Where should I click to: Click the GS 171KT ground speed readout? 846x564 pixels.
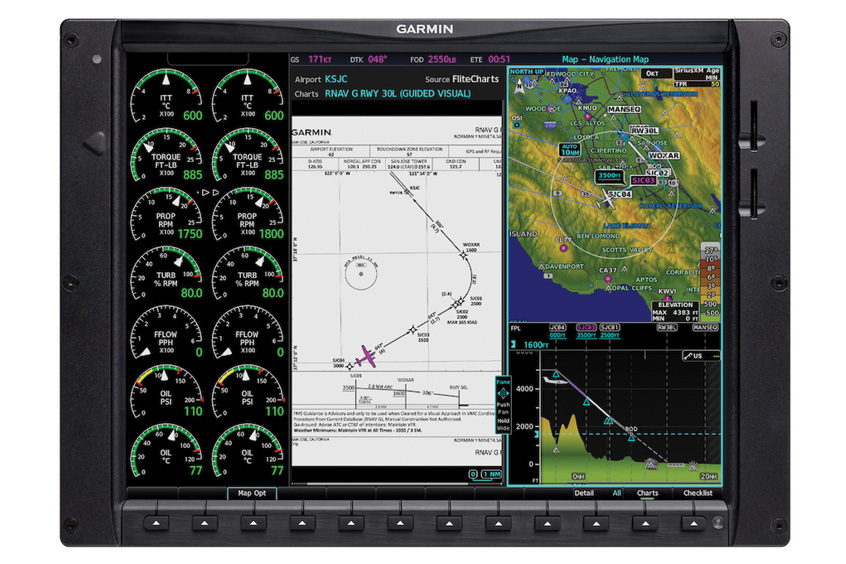coord(311,59)
